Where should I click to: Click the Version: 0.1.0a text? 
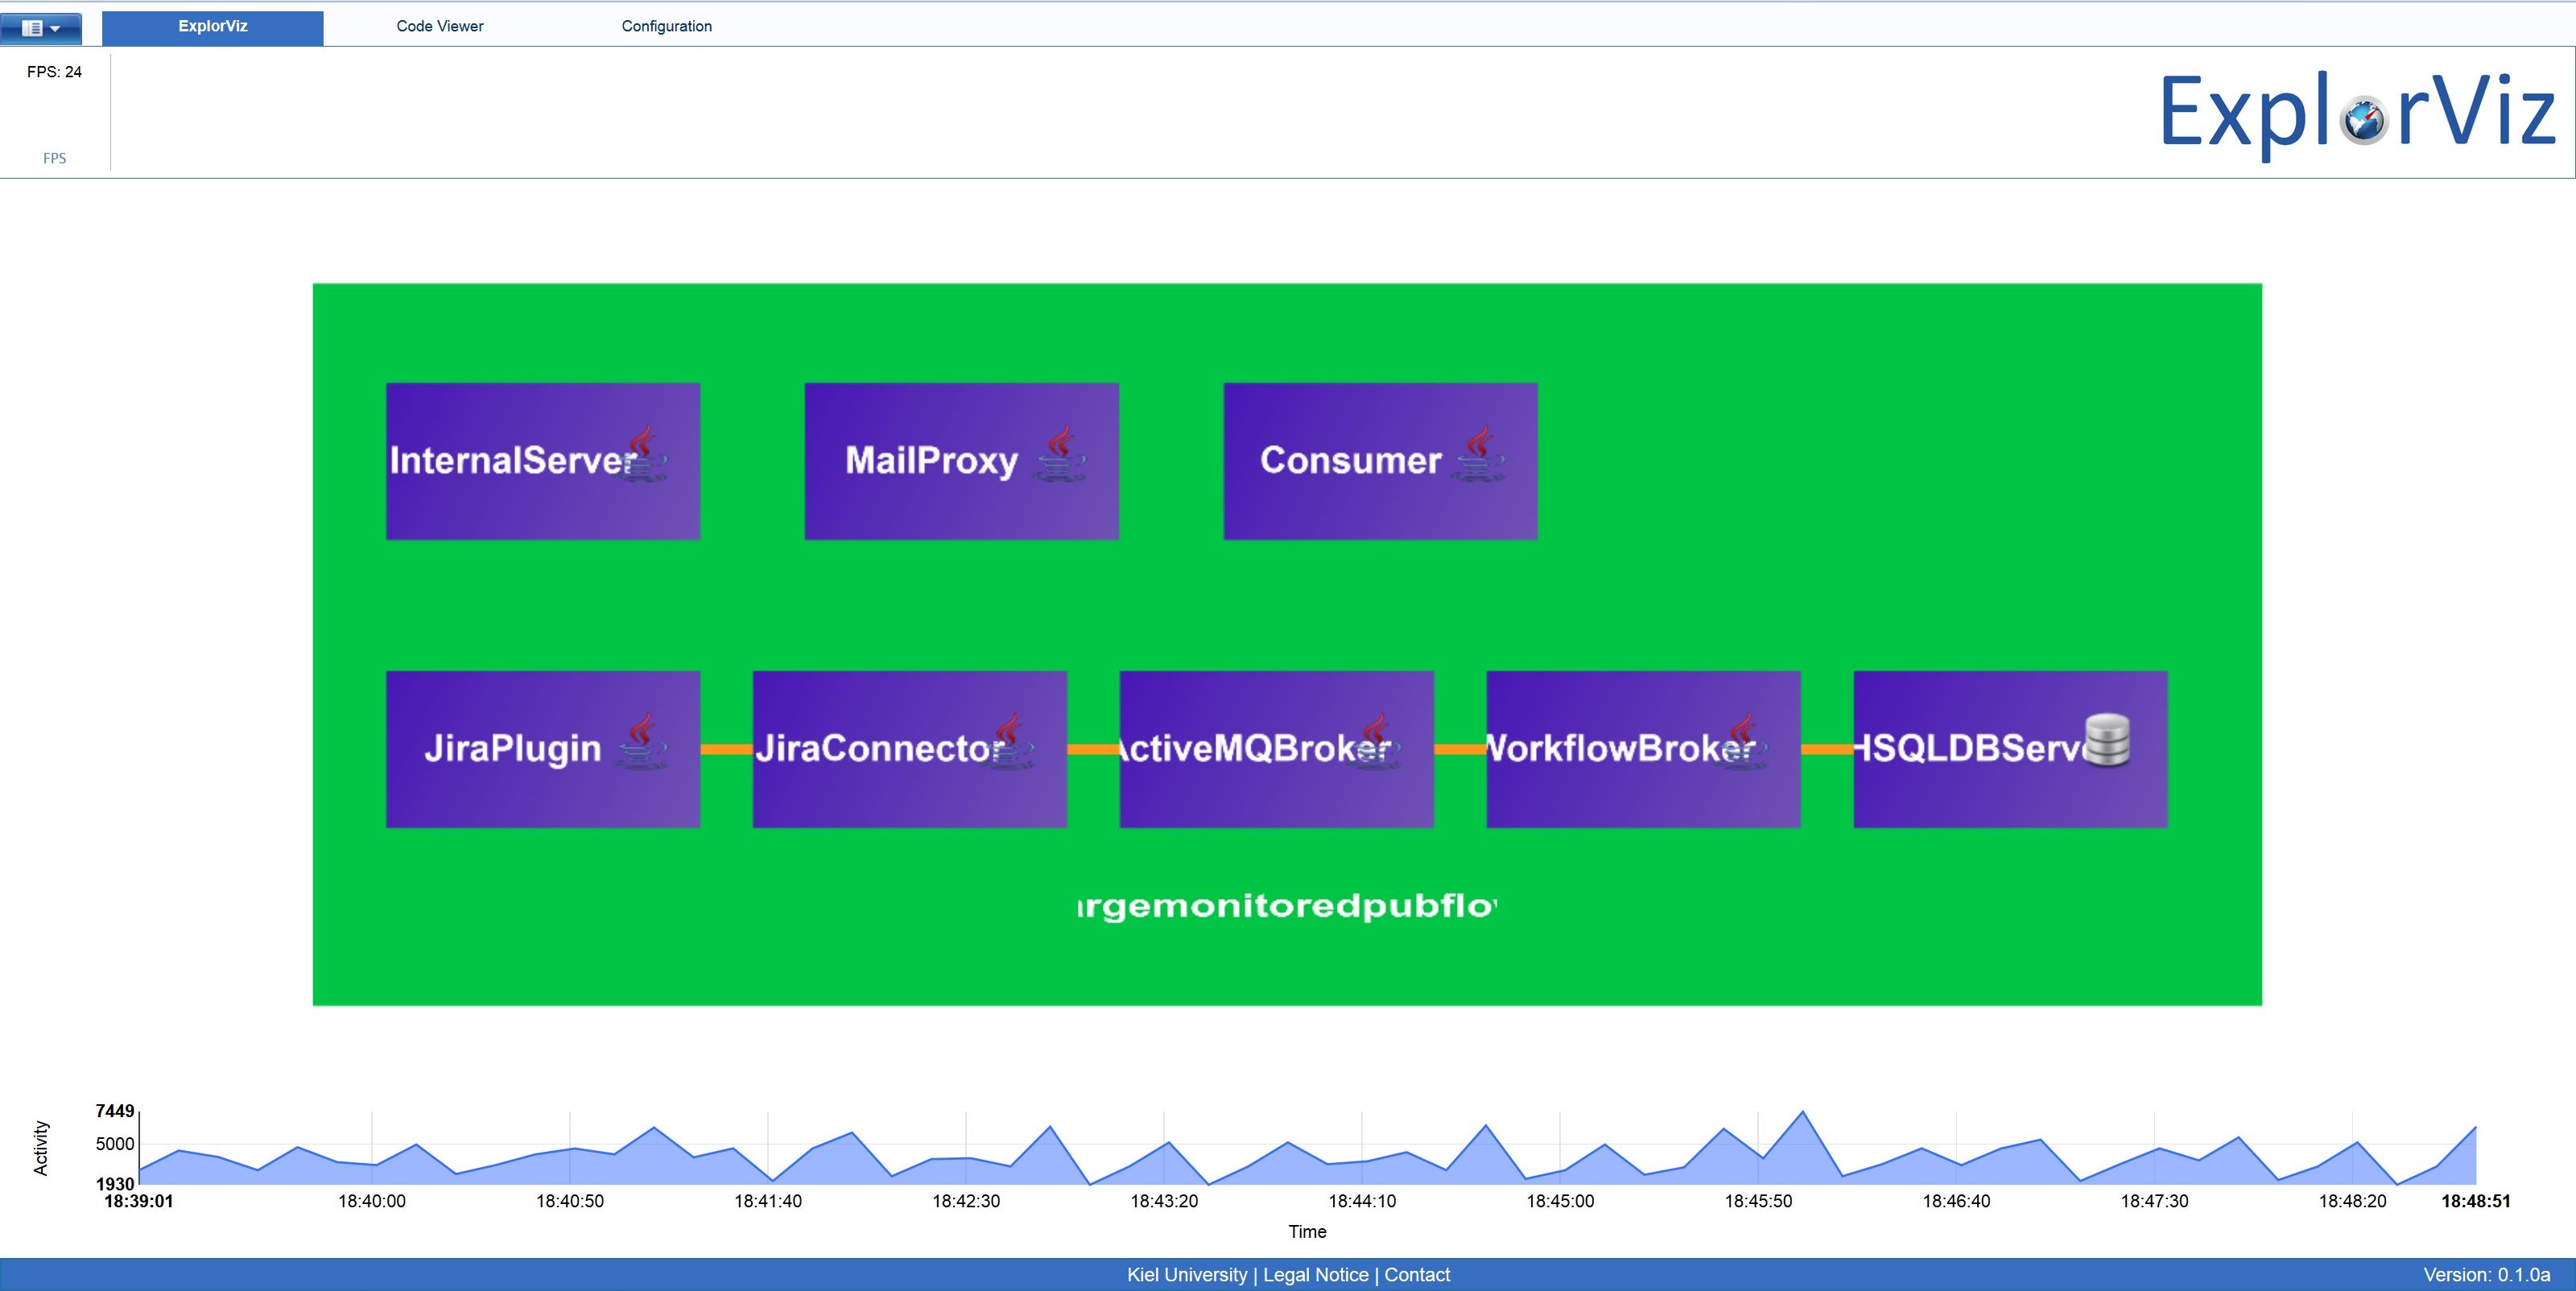pos(2487,1275)
